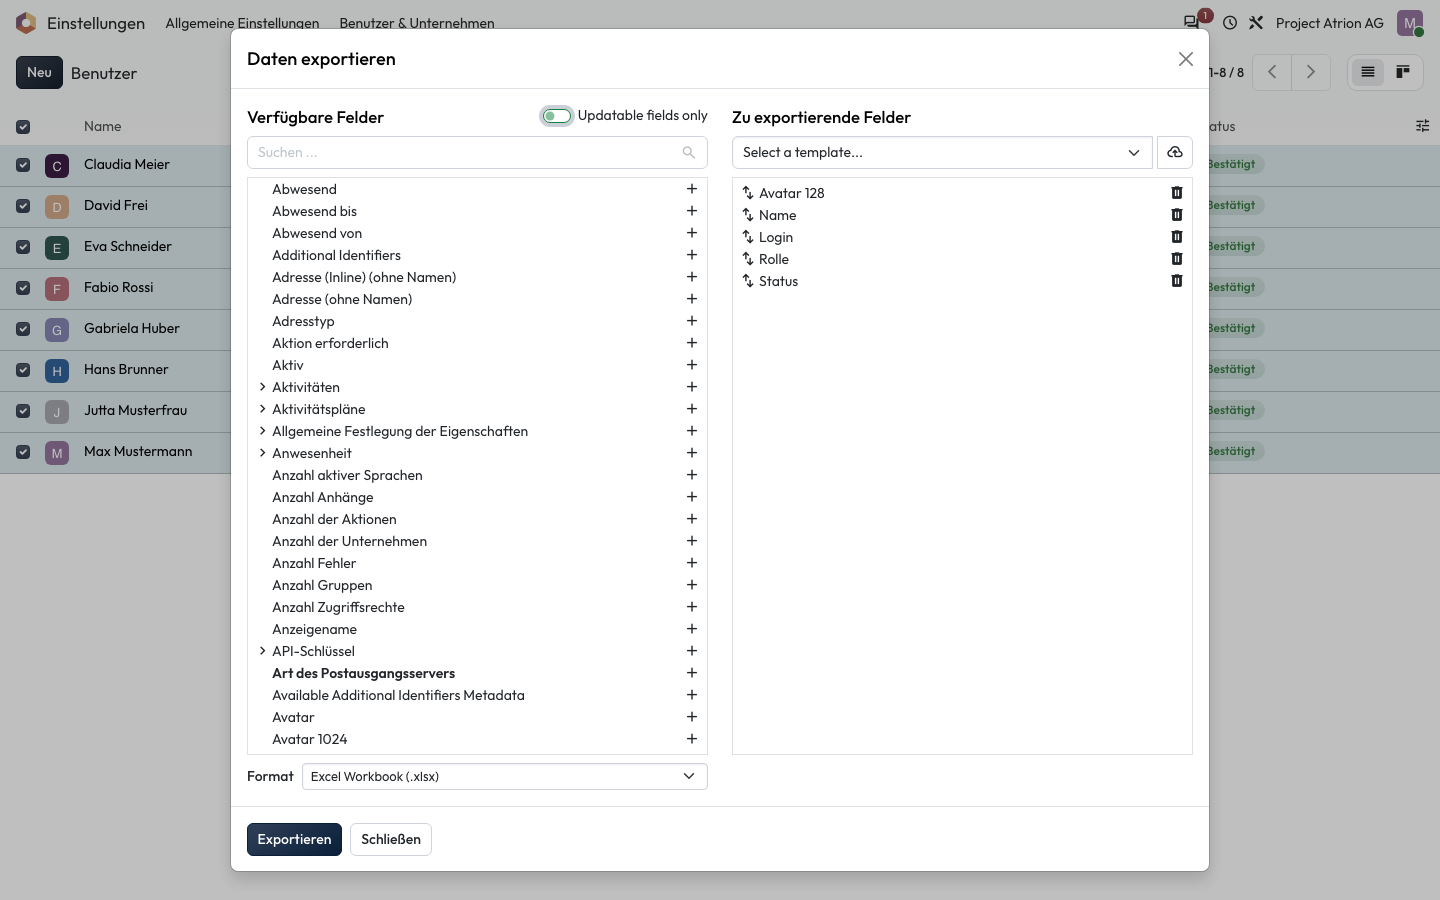Focus the Suchen field search box
This screenshot has width=1440, height=900.
pyautogui.click(x=477, y=152)
